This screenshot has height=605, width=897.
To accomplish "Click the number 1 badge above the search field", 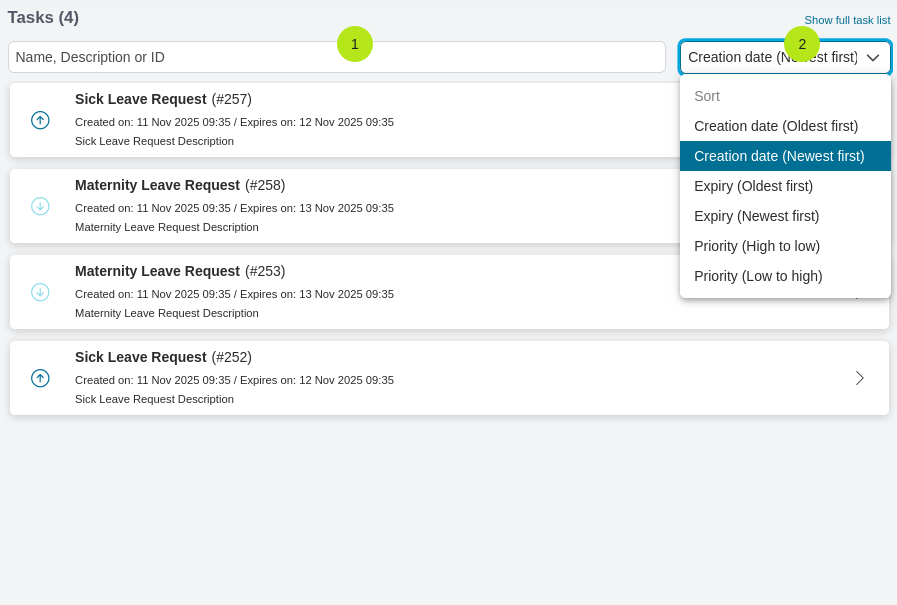I will [355, 44].
